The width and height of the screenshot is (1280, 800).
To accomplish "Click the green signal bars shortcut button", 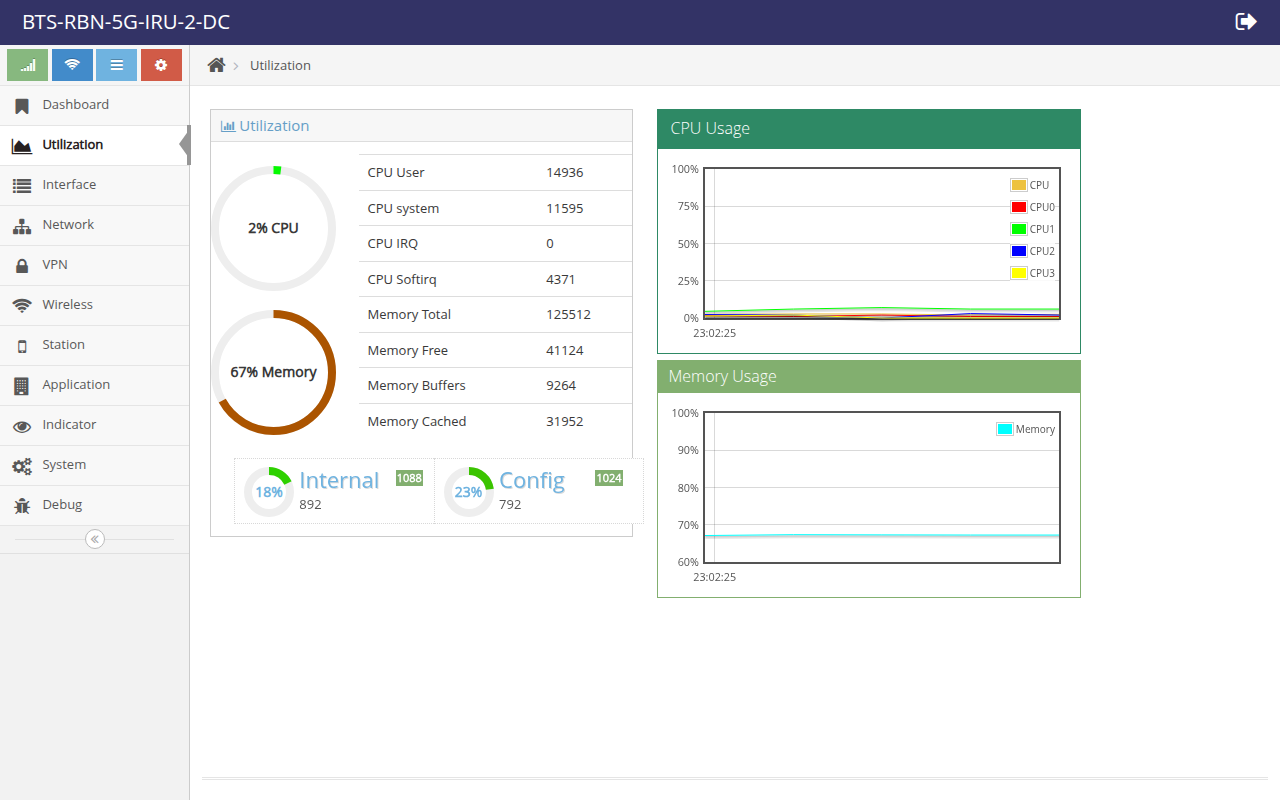I will tap(28, 65).
